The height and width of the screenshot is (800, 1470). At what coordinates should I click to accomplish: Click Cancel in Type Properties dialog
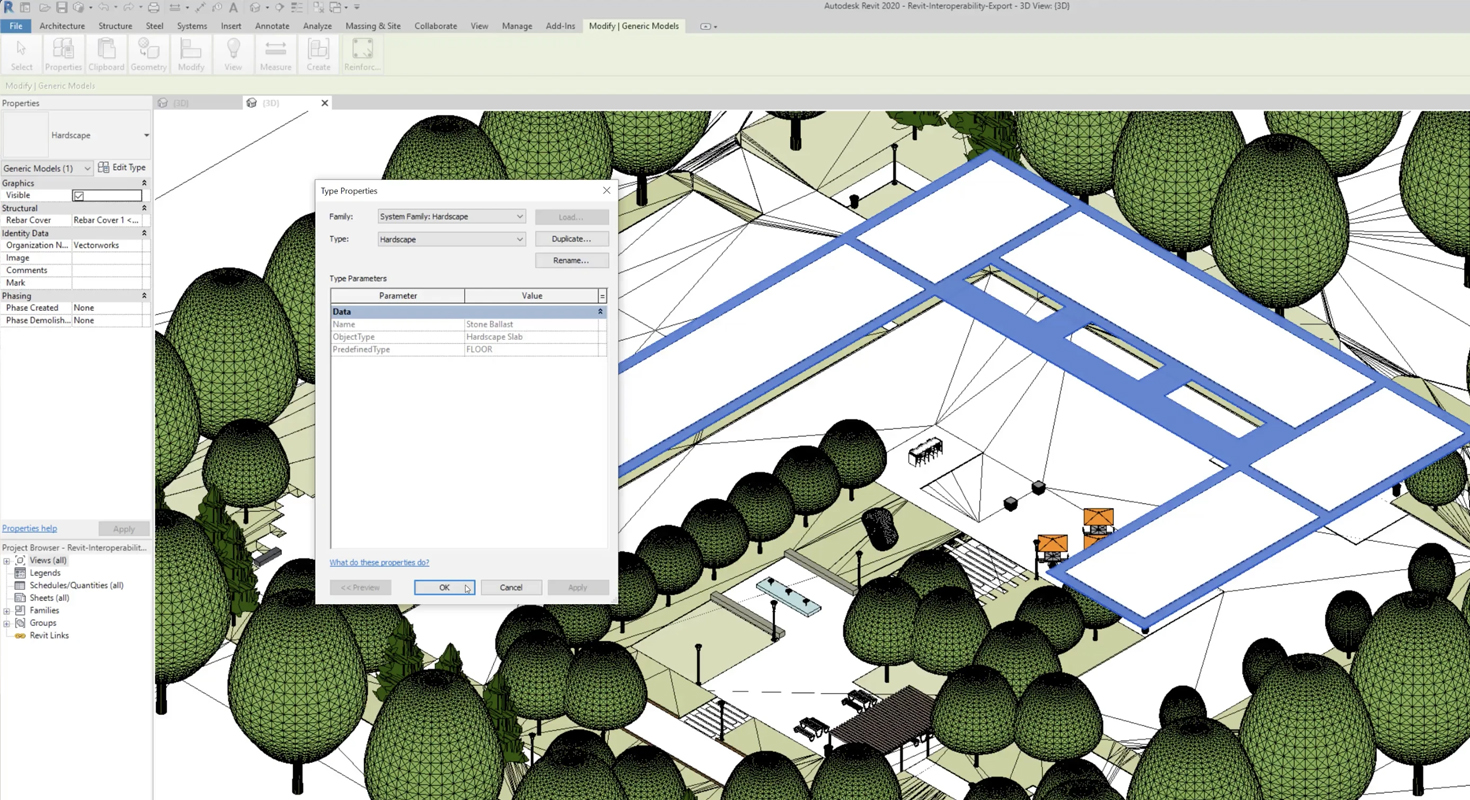[x=511, y=587]
